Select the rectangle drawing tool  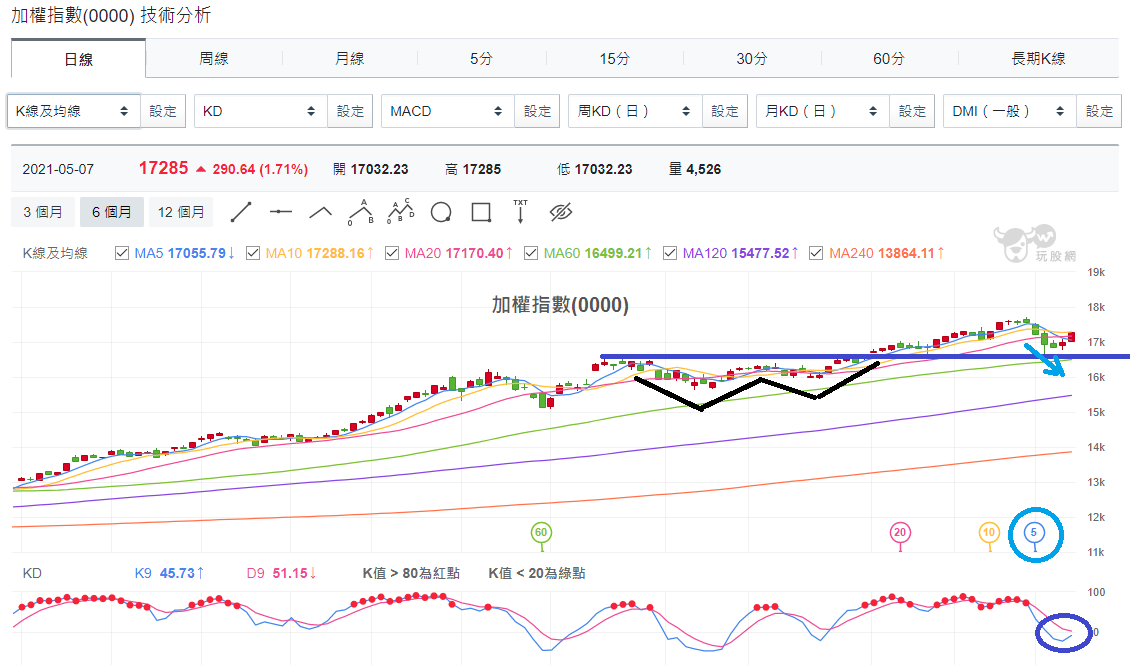click(x=481, y=213)
